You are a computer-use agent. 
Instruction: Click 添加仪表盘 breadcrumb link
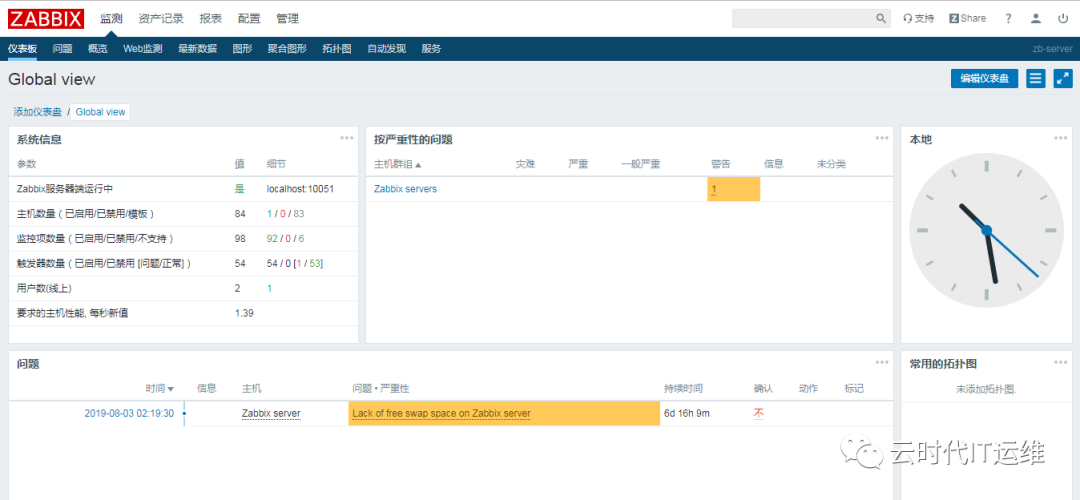point(37,112)
